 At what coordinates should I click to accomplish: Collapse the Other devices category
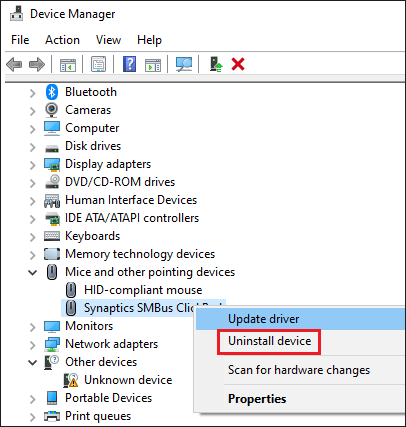click(33, 362)
